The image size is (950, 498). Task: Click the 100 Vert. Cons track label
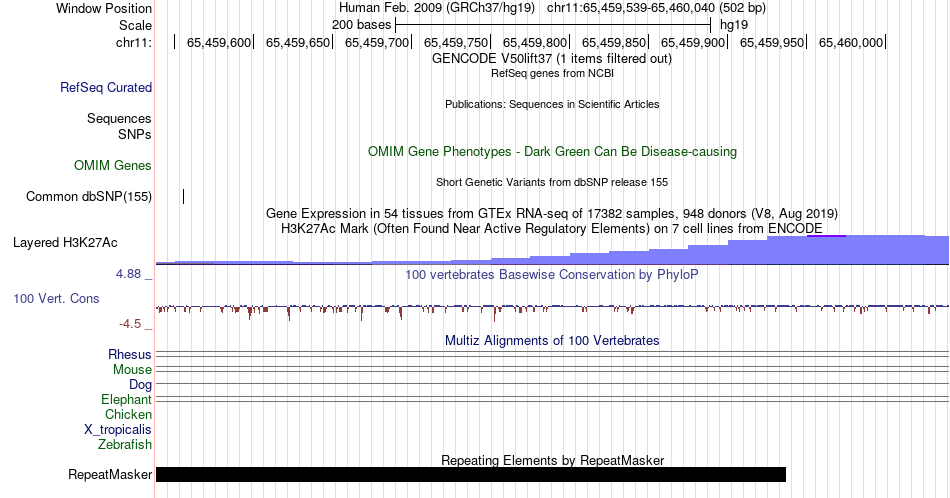tap(56, 298)
